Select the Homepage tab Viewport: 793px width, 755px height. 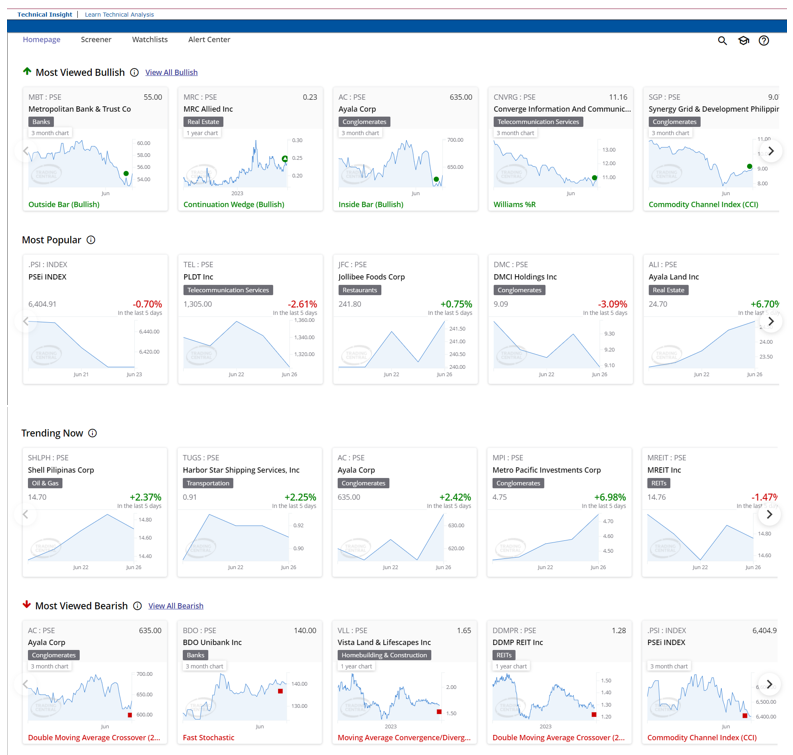pyautogui.click(x=41, y=39)
